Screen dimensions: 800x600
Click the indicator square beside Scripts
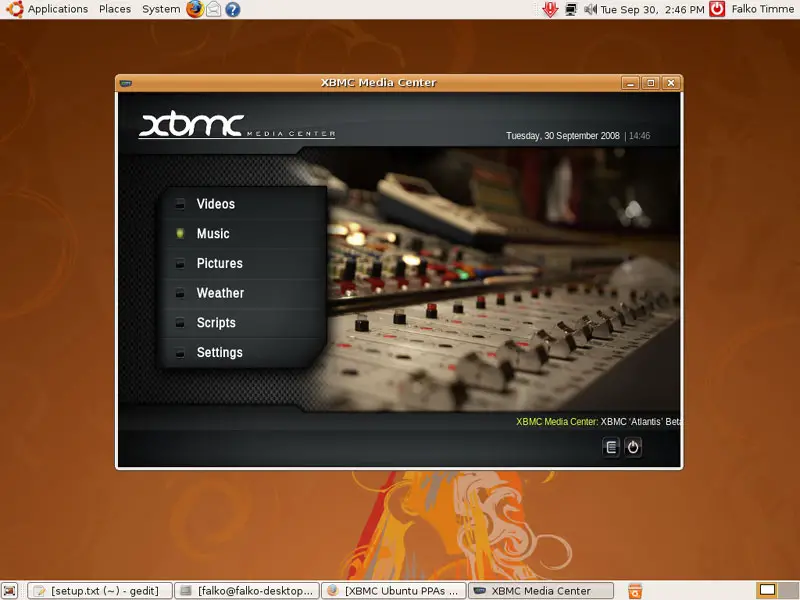pyautogui.click(x=180, y=322)
